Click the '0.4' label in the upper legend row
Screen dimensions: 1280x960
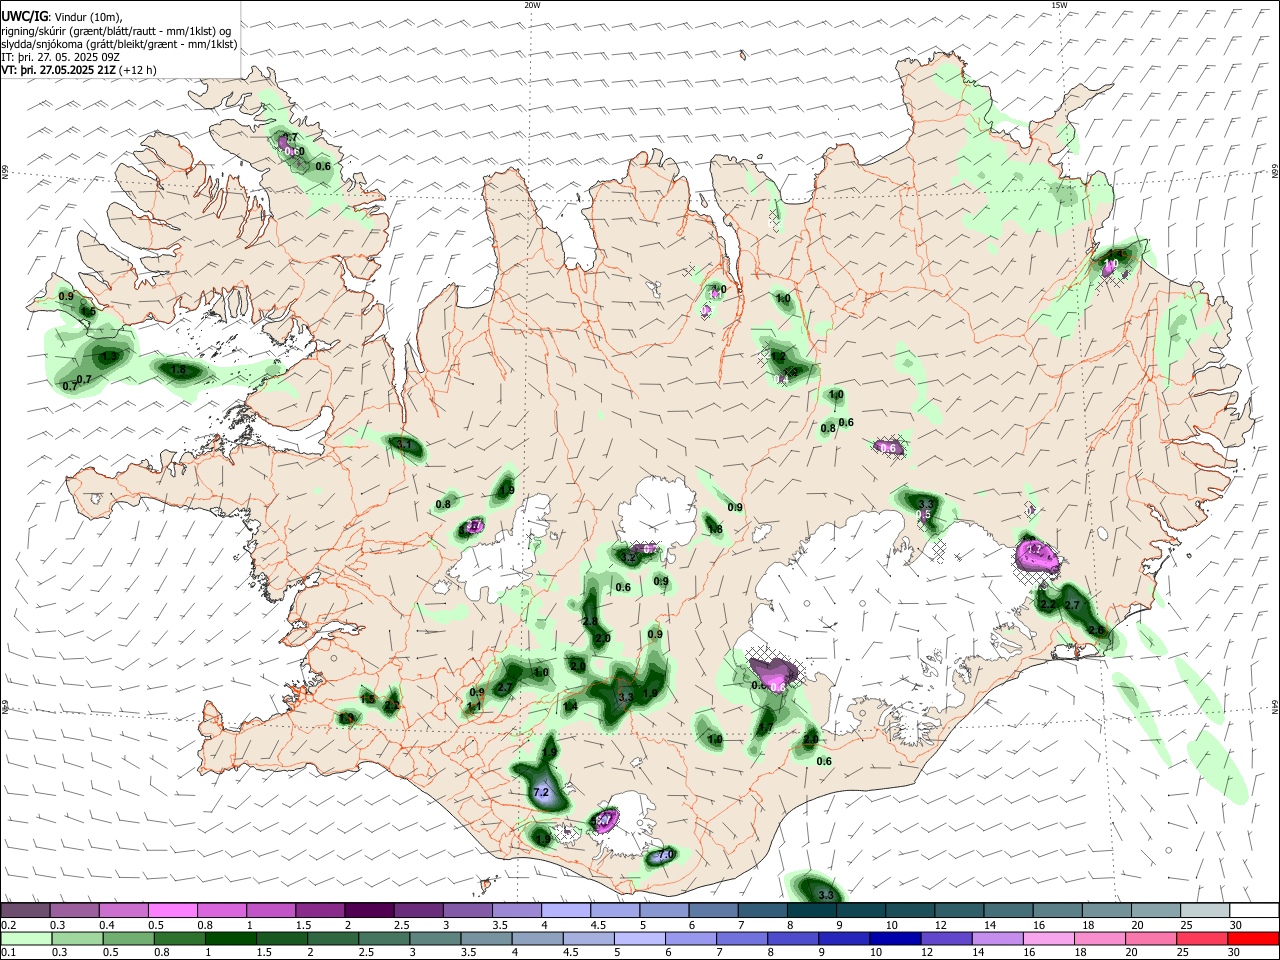106,925
